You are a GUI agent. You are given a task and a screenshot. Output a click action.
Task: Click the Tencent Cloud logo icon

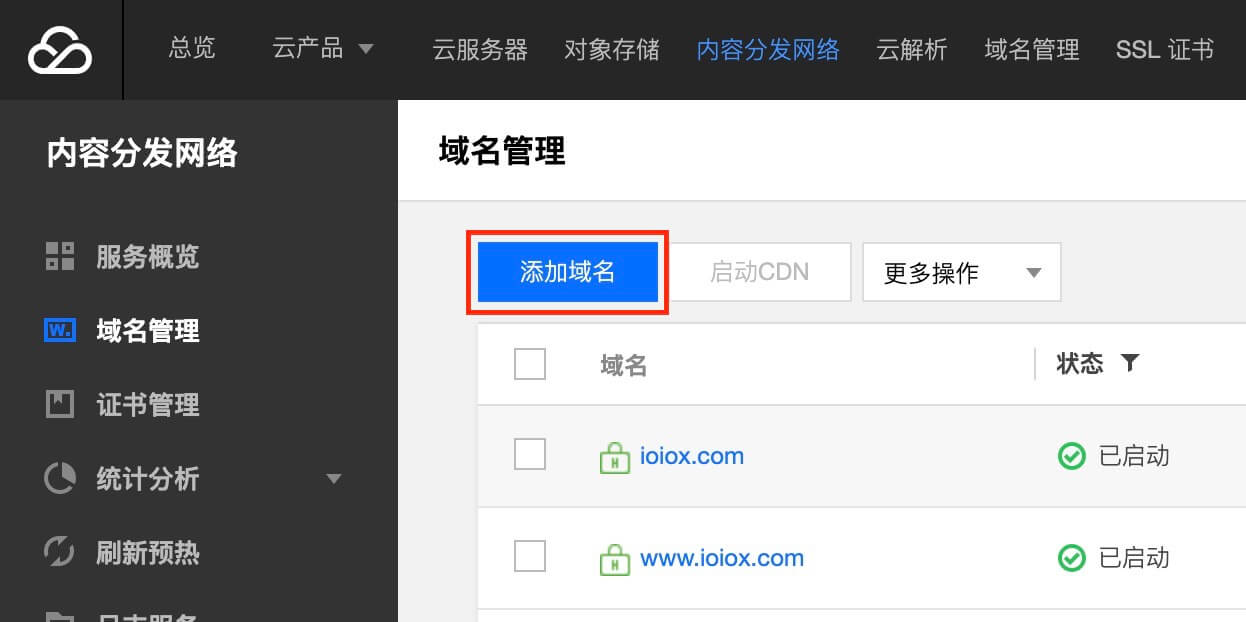[60, 50]
